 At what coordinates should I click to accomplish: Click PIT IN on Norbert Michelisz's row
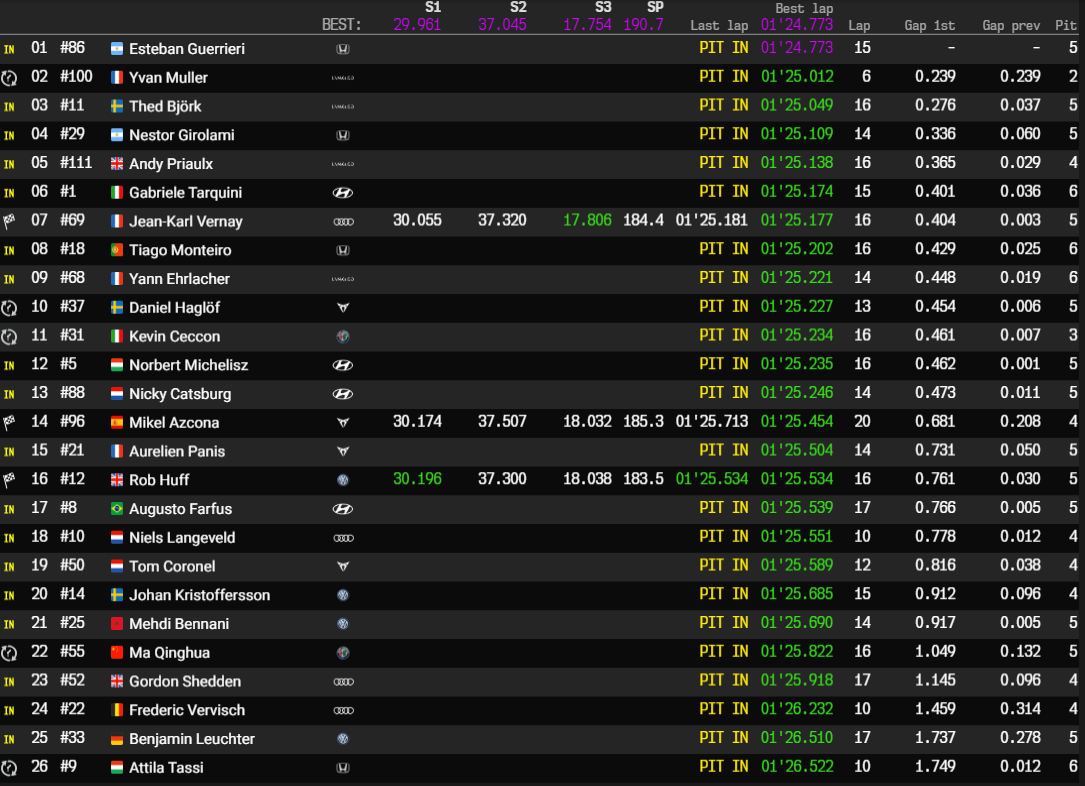coord(723,364)
